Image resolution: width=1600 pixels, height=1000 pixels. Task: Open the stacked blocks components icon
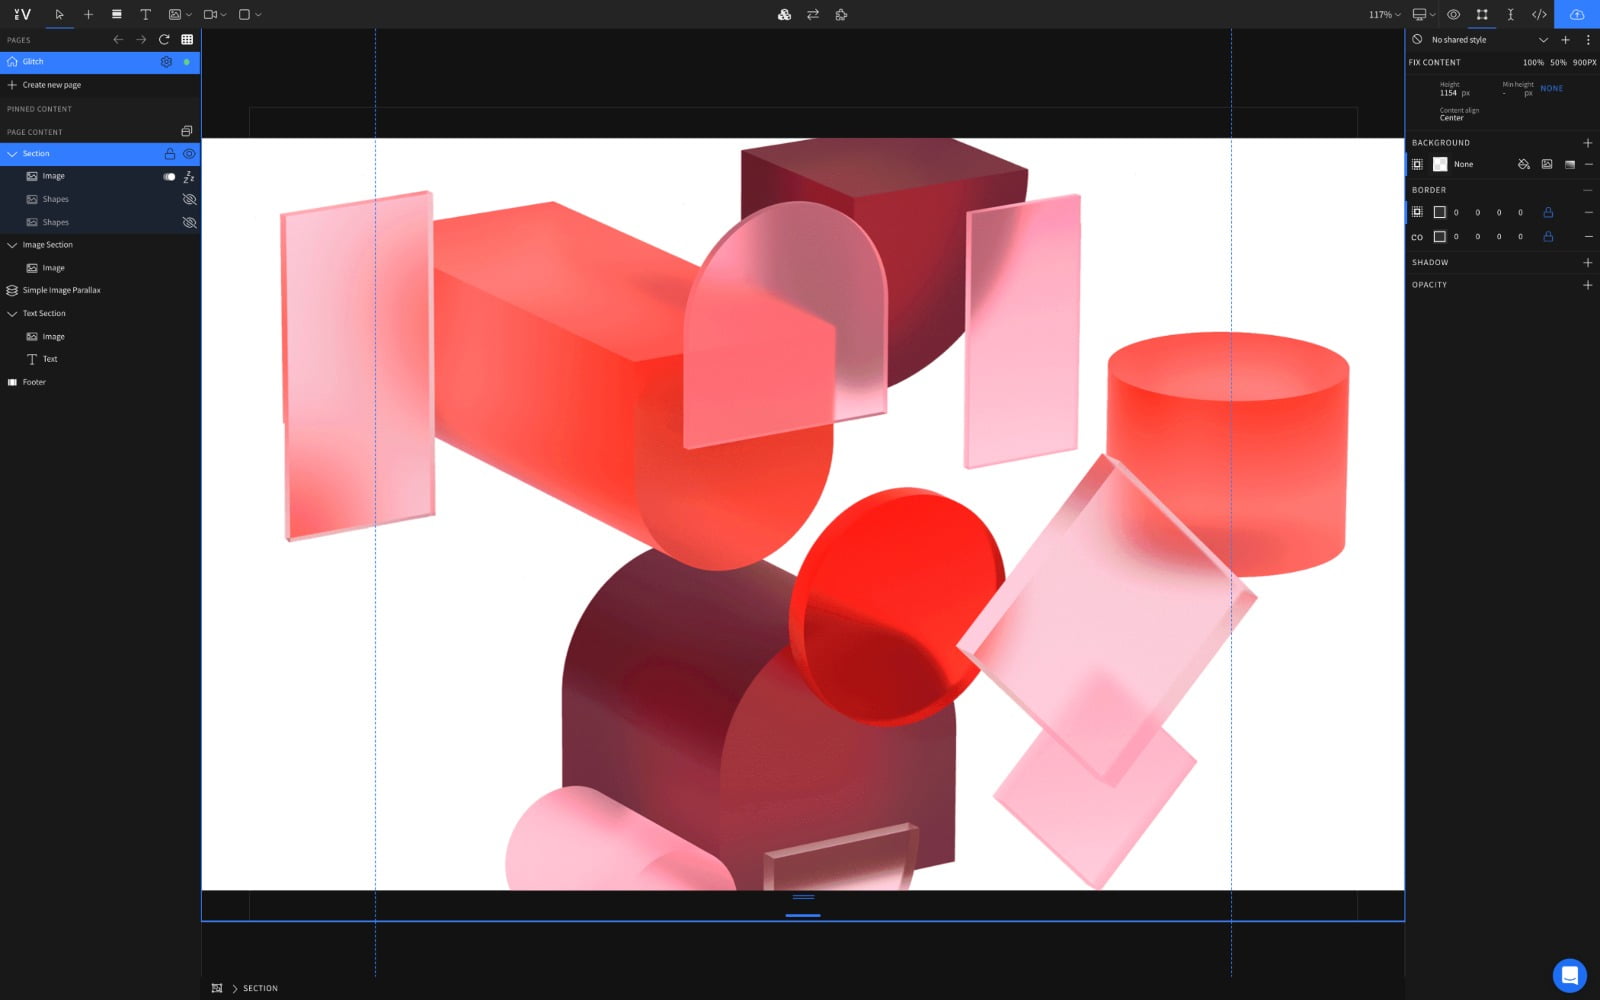coord(784,14)
